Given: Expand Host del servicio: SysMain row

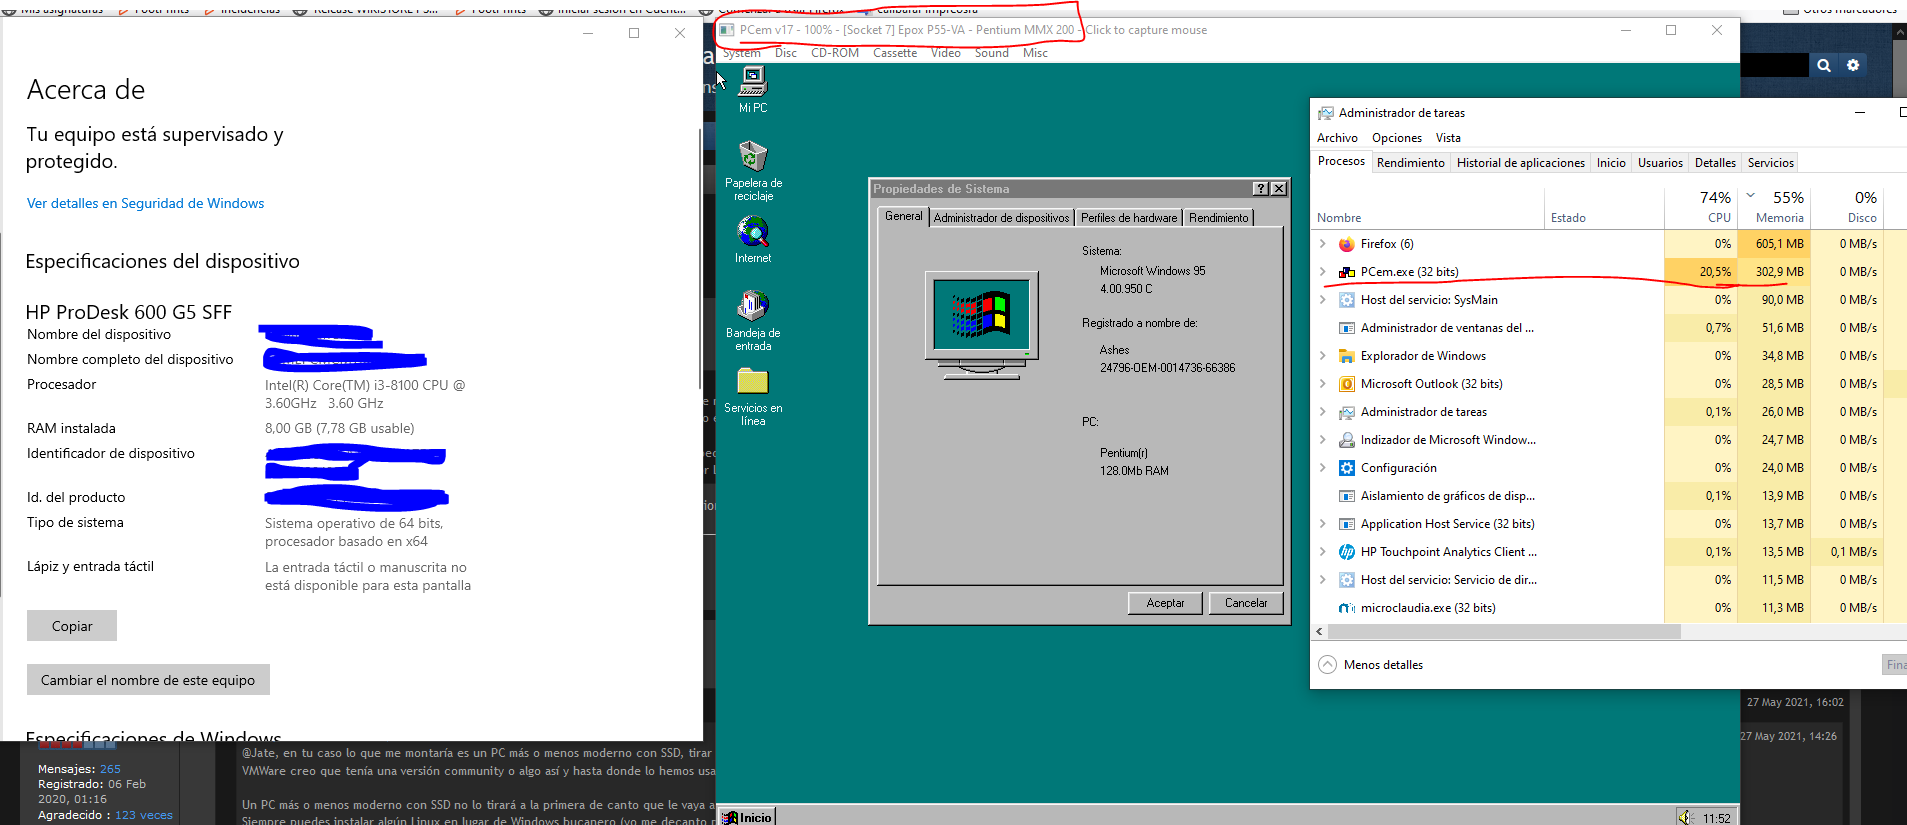Looking at the screenshot, I should [x=1322, y=300].
